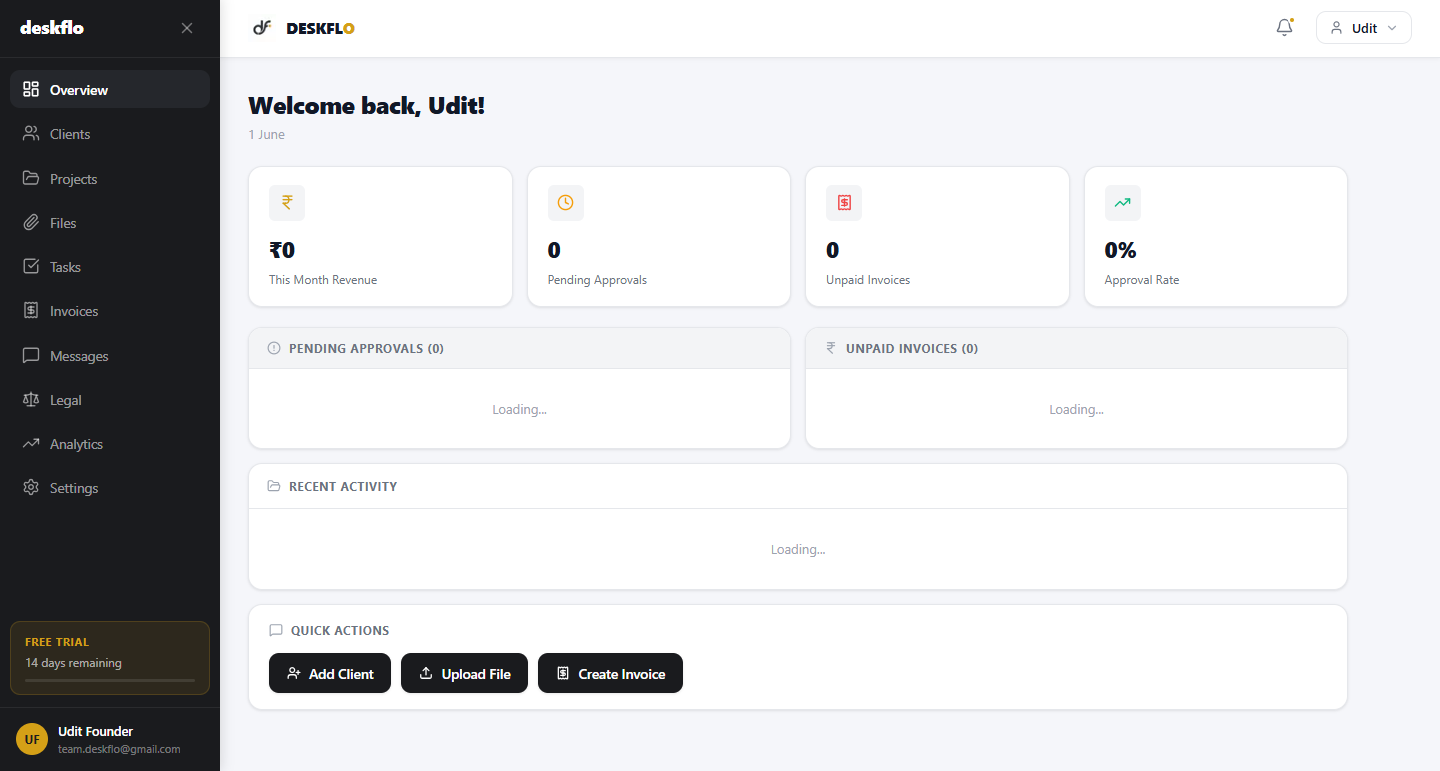Click the ₹0 revenue value

click(x=282, y=250)
